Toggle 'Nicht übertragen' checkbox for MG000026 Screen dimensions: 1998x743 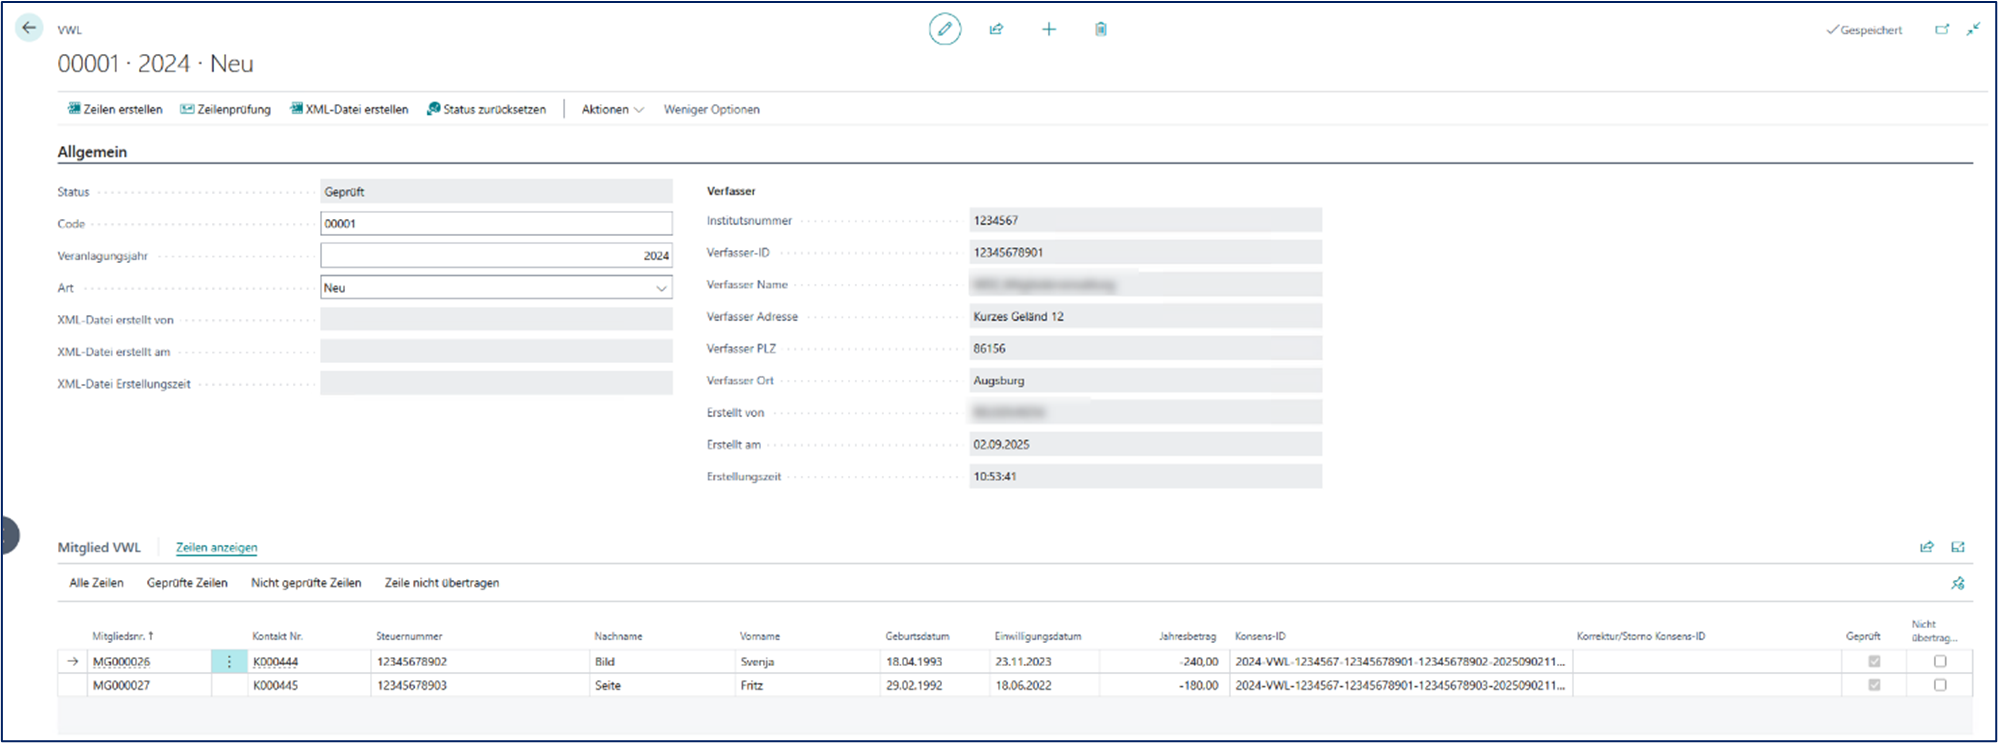click(x=1940, y=661)
